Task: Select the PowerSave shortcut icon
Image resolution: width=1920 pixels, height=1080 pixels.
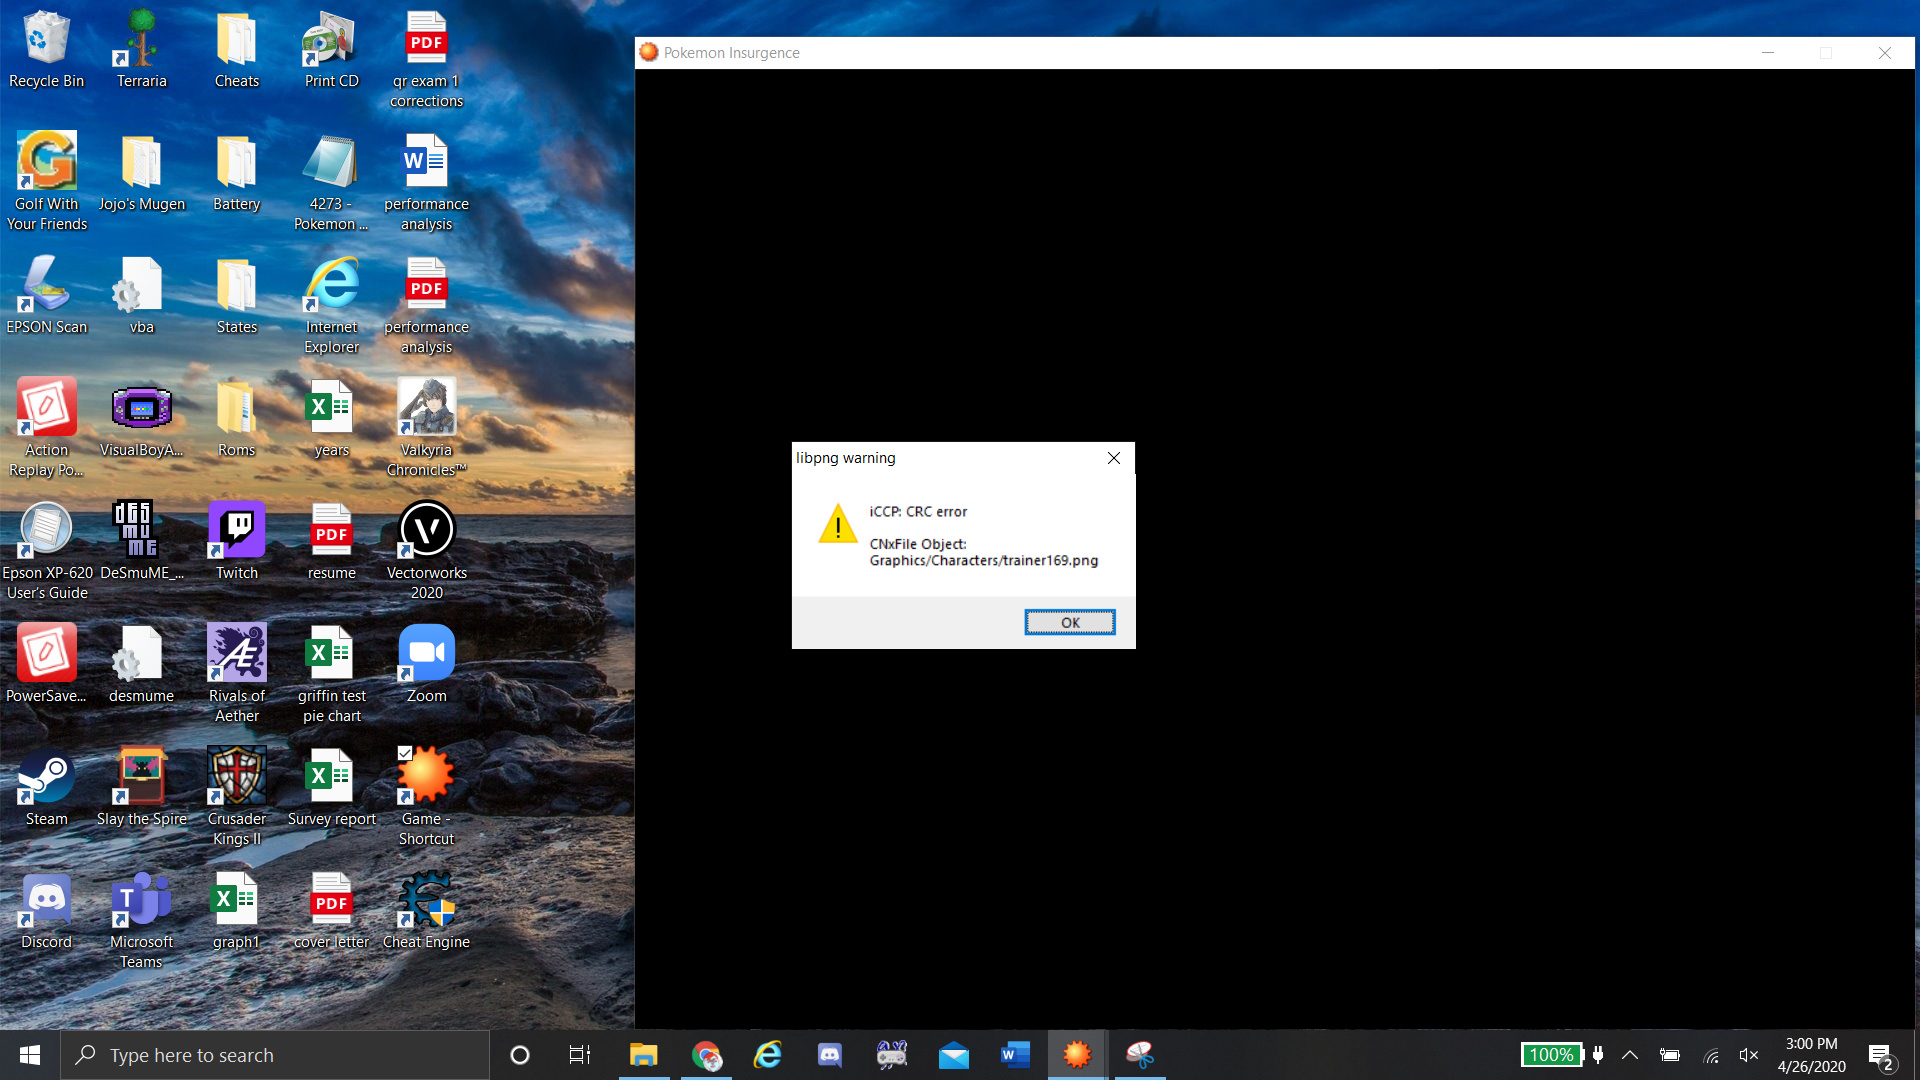Action: (46, 665)
